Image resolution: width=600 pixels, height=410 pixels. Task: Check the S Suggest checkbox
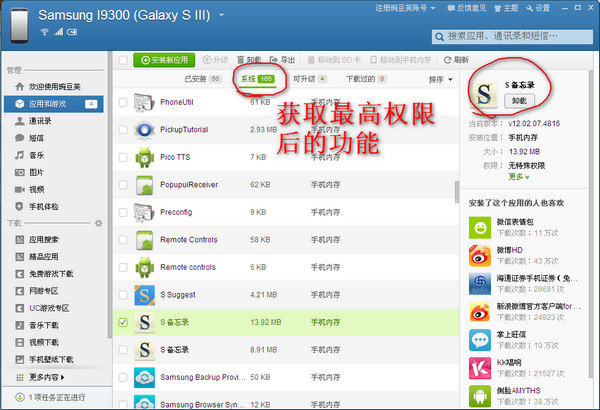click(123, 295)
